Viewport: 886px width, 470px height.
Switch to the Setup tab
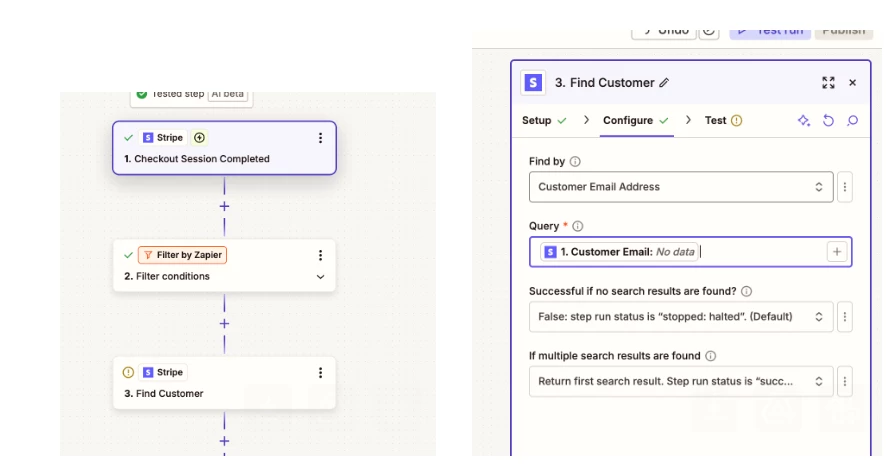[x=544, y=120]
